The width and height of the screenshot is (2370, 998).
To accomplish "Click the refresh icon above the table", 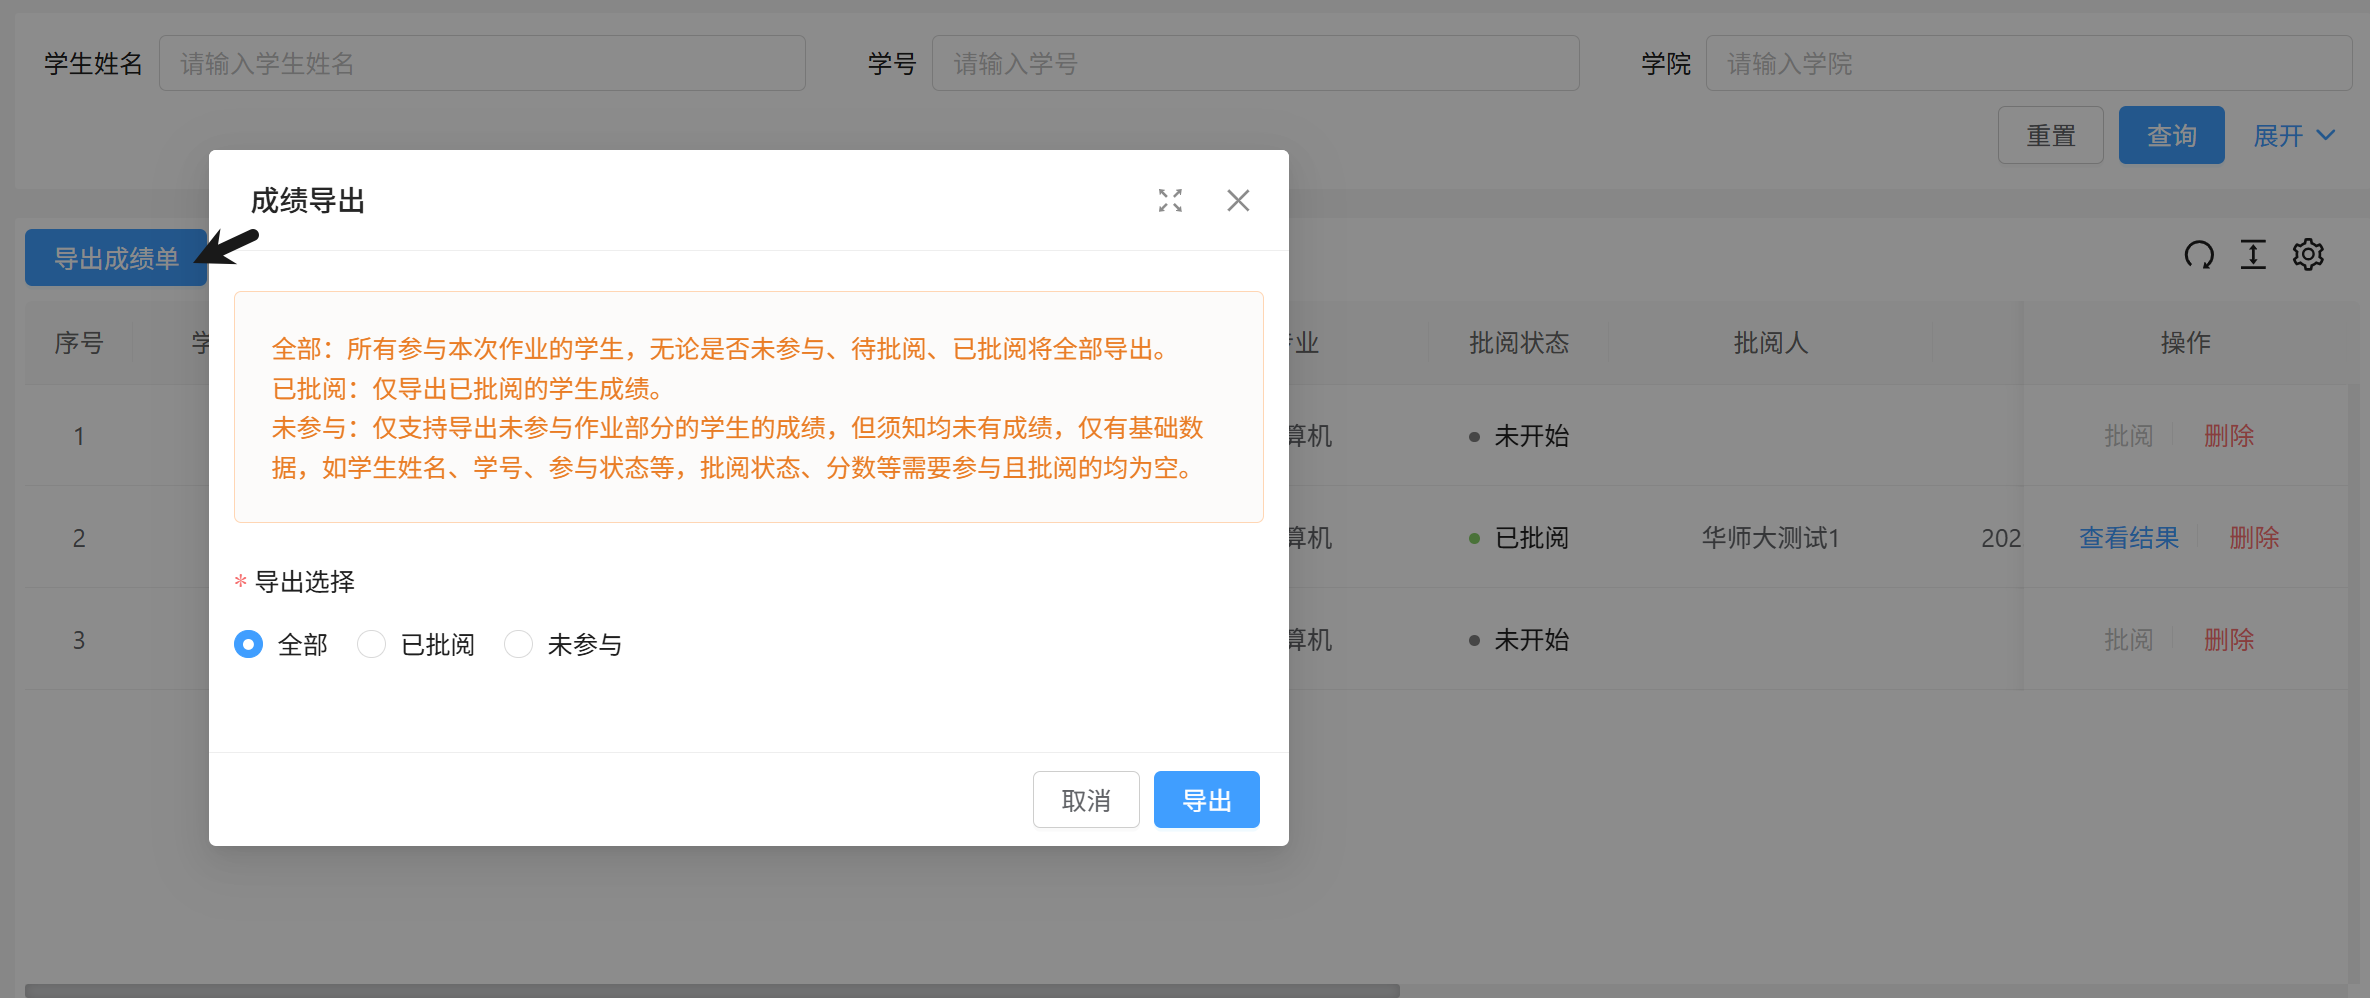I will pyautogui.click(x=2199, y=255).
